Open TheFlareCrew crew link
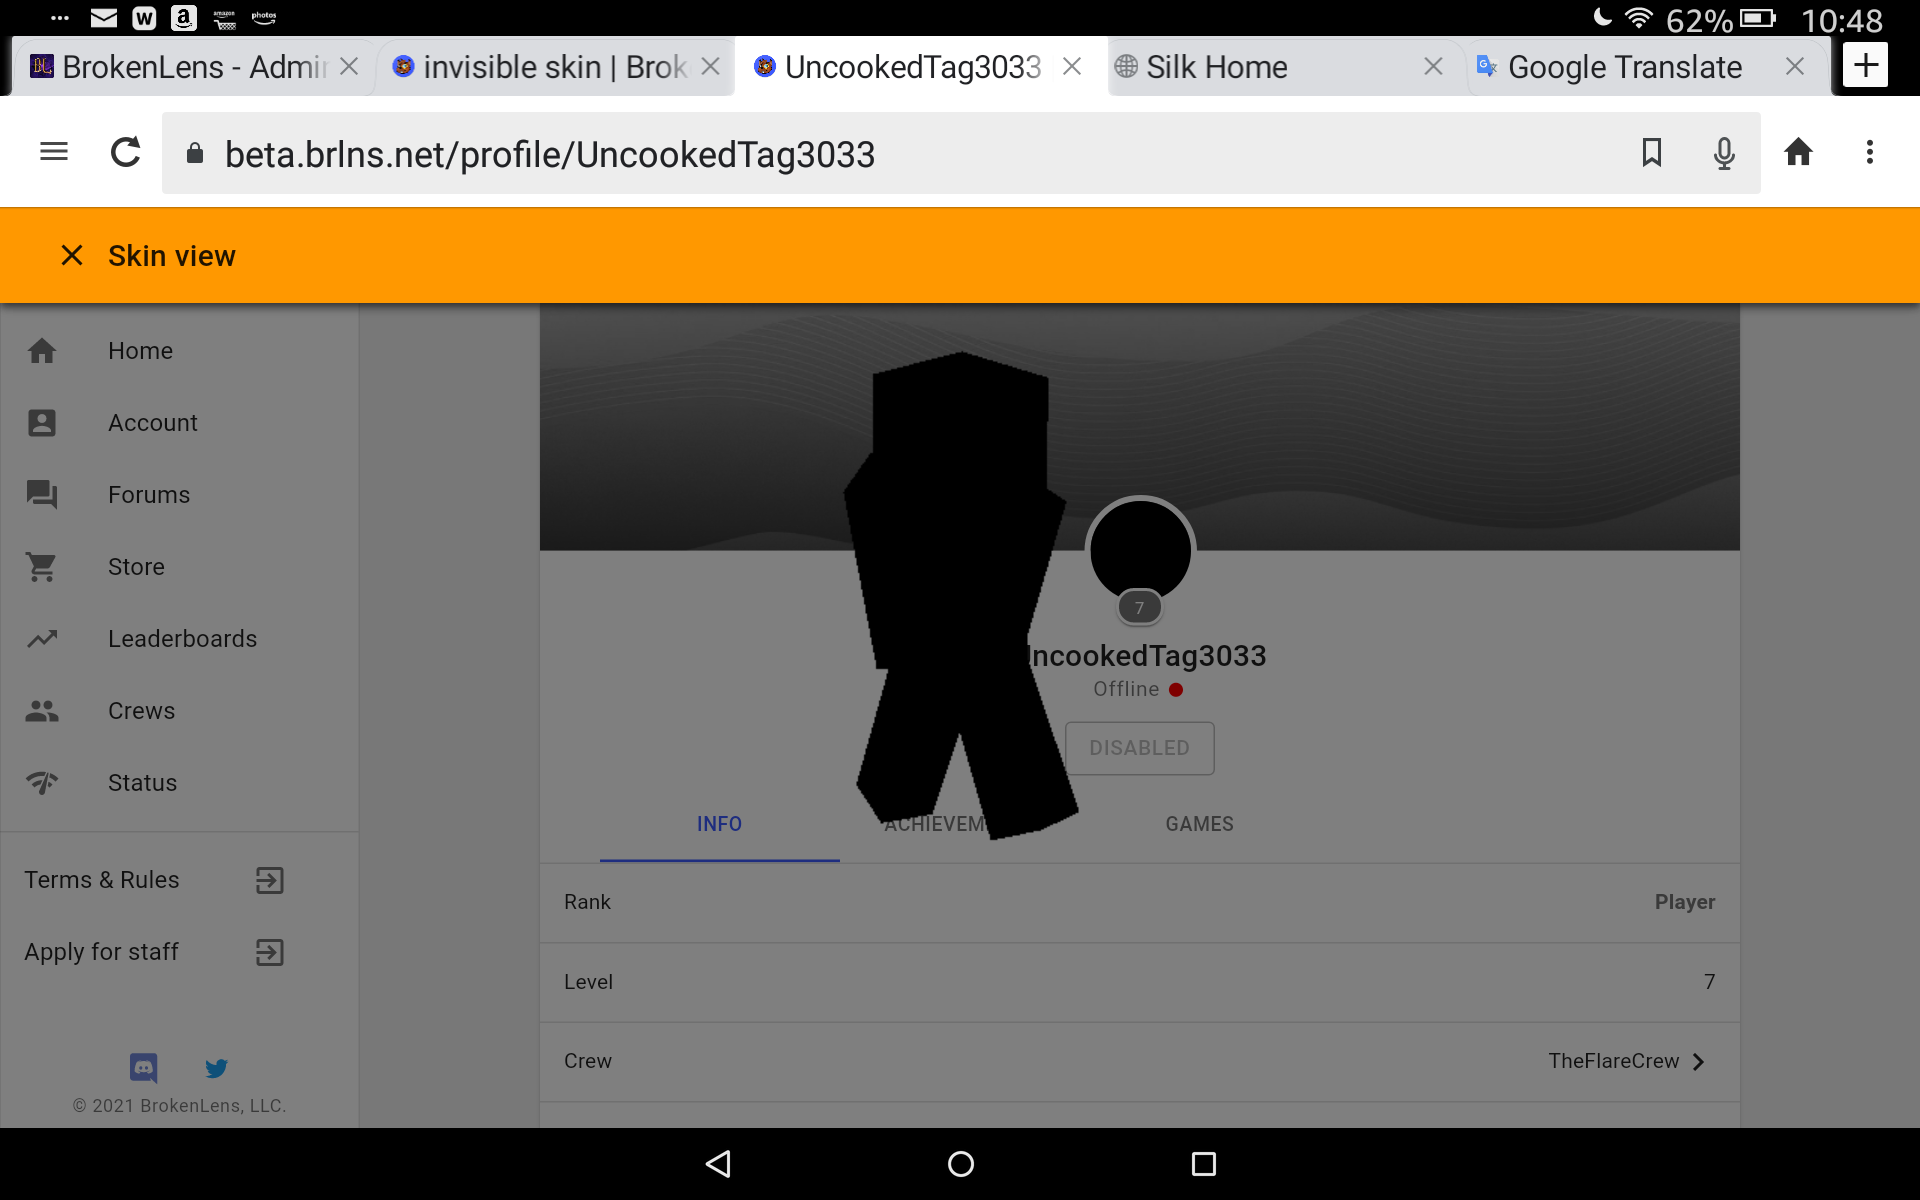 1613,1061
